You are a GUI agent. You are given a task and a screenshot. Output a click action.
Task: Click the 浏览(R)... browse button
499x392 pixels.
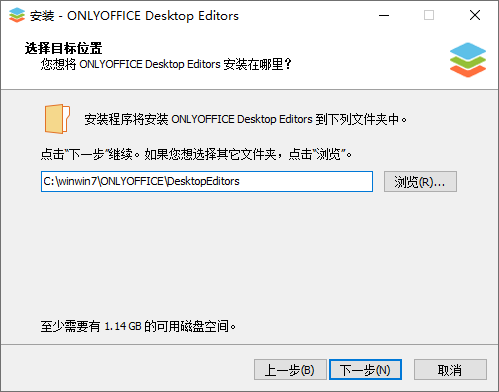420,182
